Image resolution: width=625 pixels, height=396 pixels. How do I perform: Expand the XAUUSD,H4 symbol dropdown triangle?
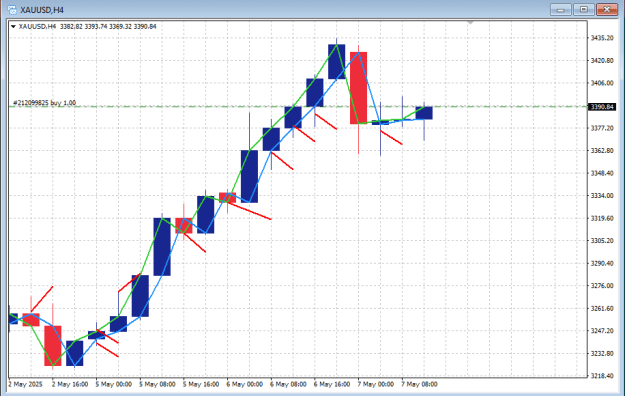click(x=13, y=27)
